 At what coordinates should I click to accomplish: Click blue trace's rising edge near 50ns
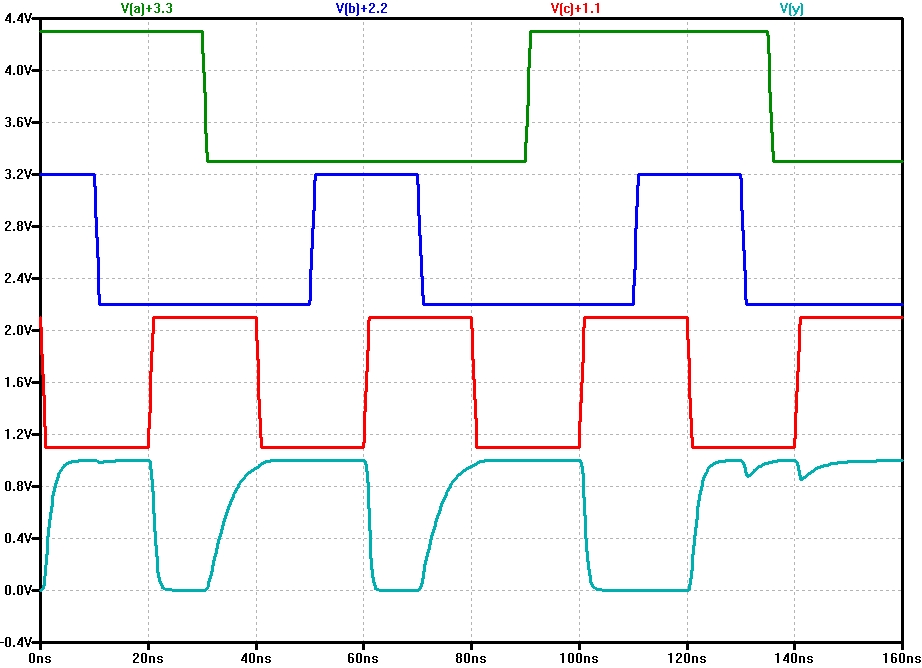(x=313, y=240)
